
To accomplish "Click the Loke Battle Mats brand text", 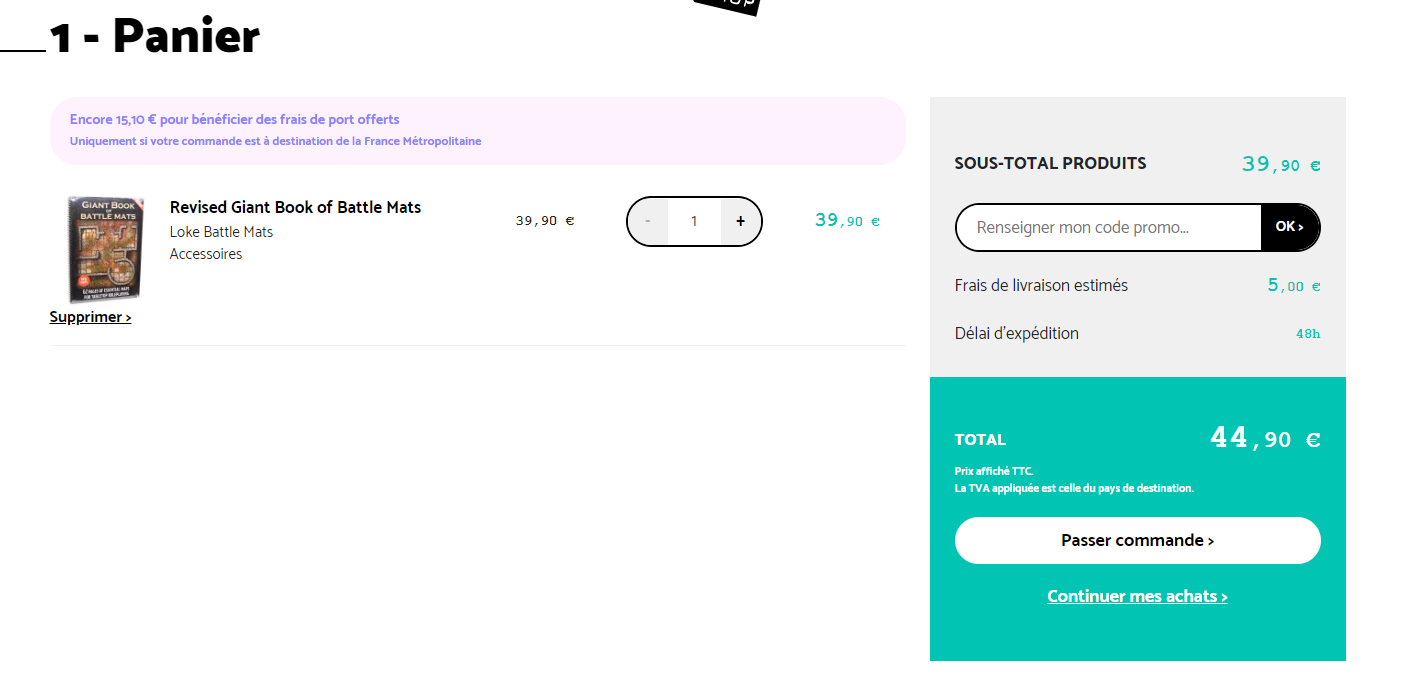I will point(221,232).
